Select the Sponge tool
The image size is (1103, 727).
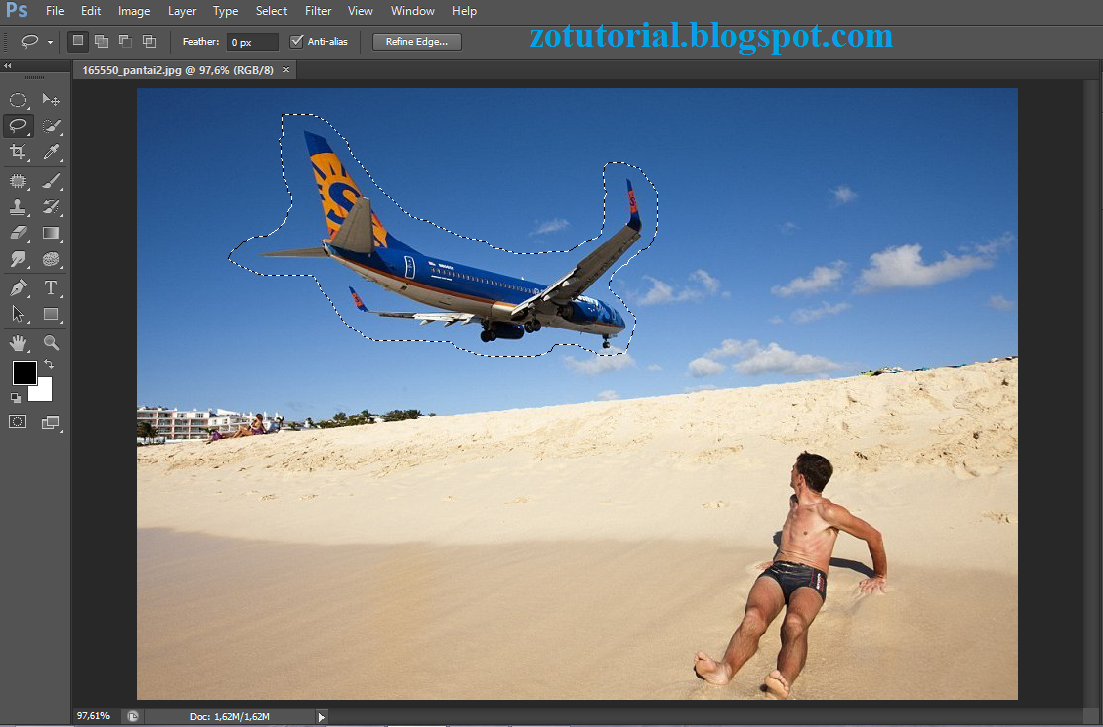pyautogui.click(x=51, y=259)
